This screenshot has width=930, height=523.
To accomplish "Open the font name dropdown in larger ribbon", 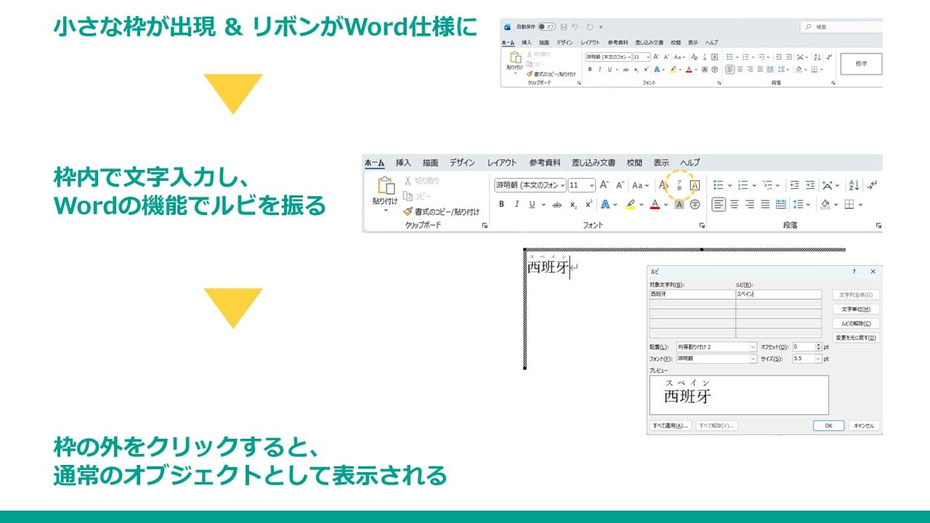I will point(562,185).
